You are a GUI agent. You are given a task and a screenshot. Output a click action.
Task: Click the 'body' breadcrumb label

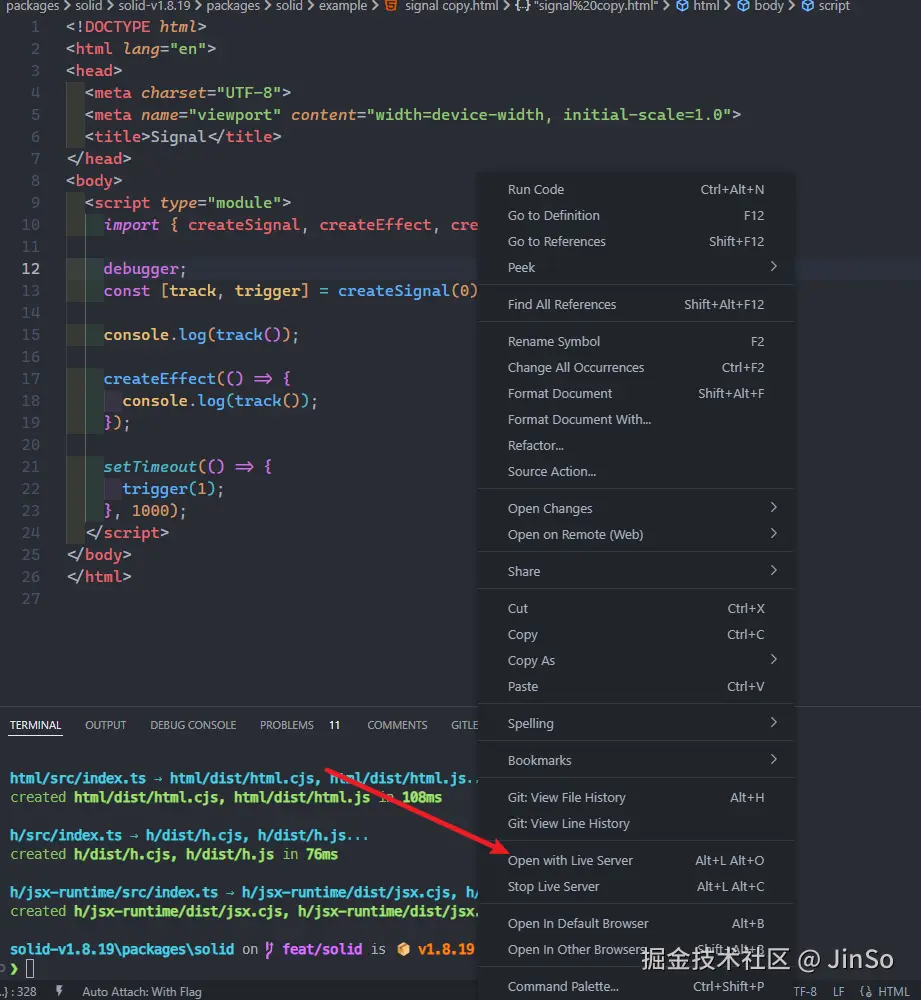click(x=769, y=6)
